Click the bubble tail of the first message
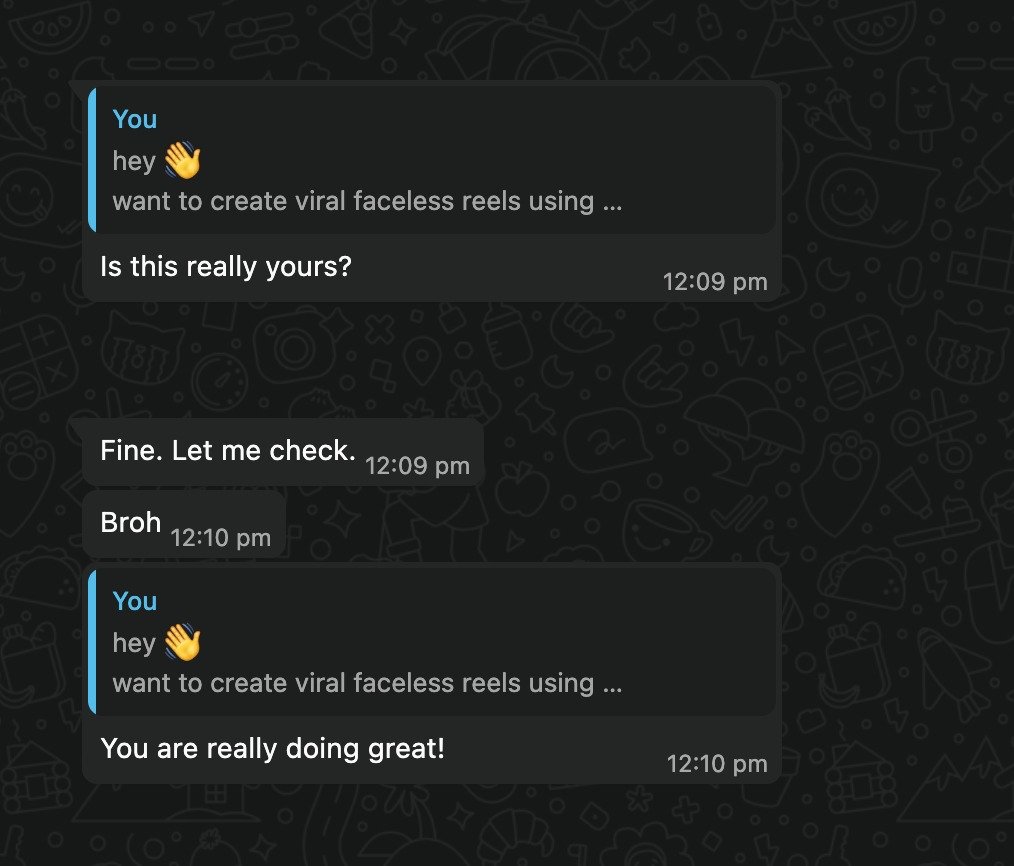 coord(77,88)
